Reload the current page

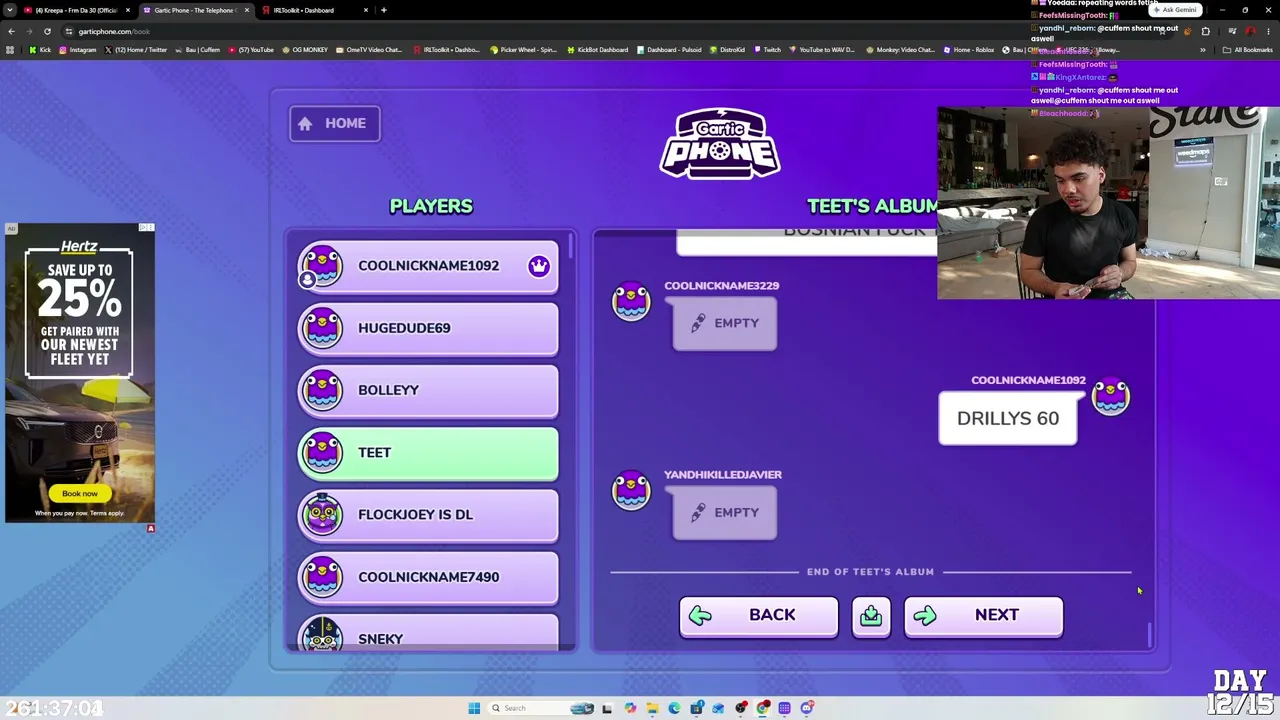point(47,31)
